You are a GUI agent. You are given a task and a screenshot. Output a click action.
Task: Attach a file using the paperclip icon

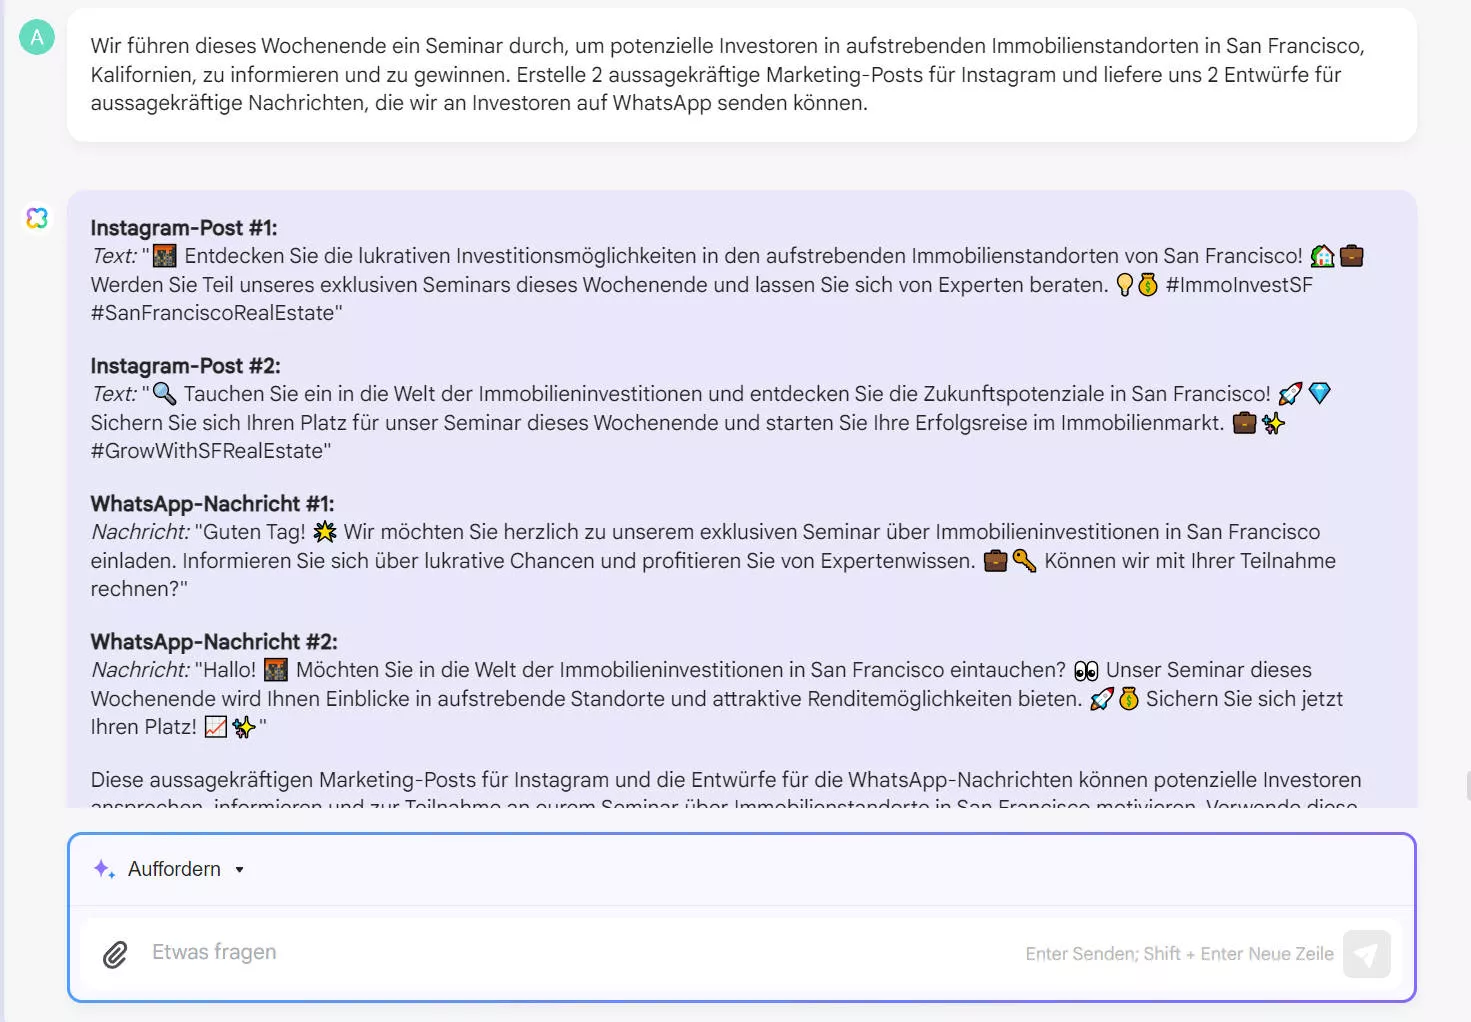coord(114,954)
